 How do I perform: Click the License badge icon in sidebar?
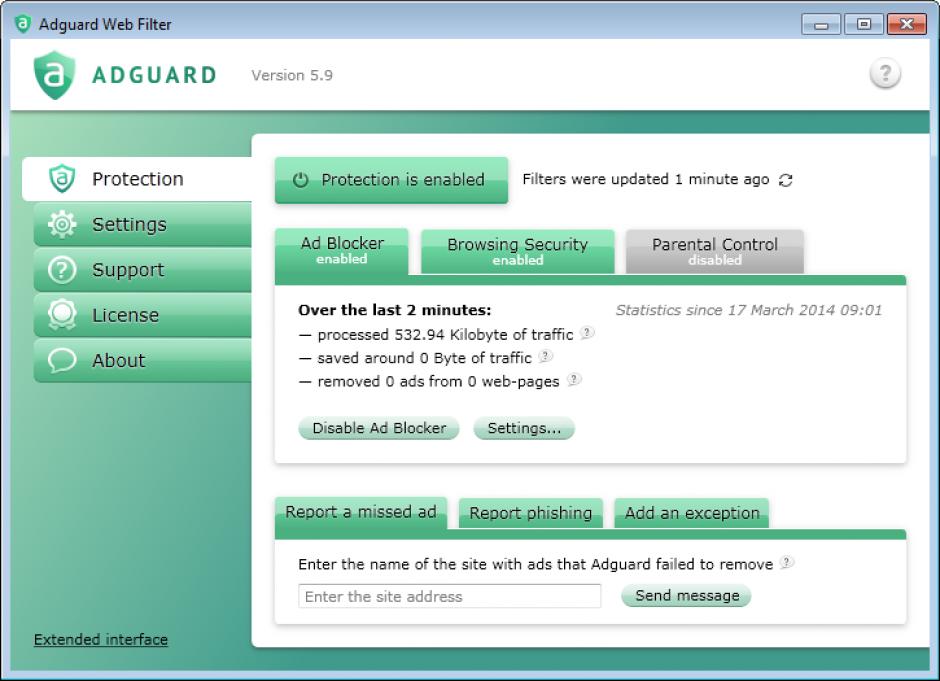[62, 315]
